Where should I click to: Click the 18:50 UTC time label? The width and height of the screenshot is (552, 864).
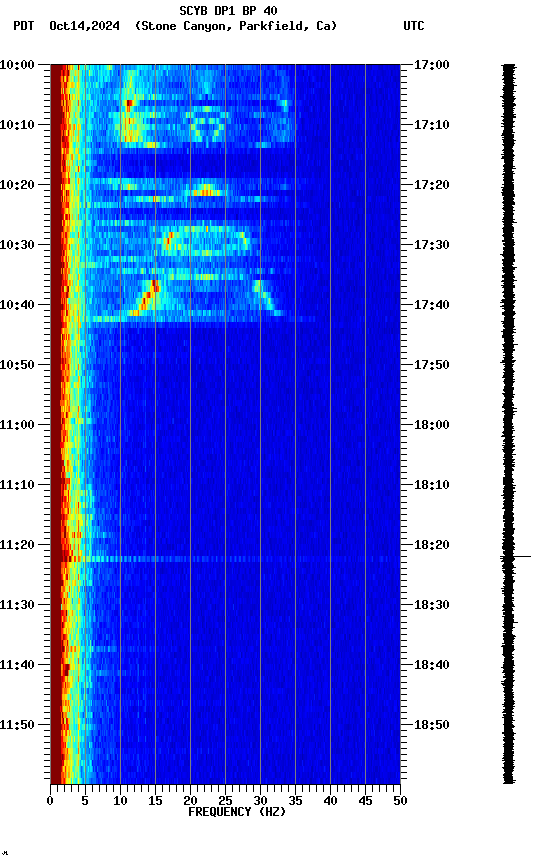coord(432,726)
